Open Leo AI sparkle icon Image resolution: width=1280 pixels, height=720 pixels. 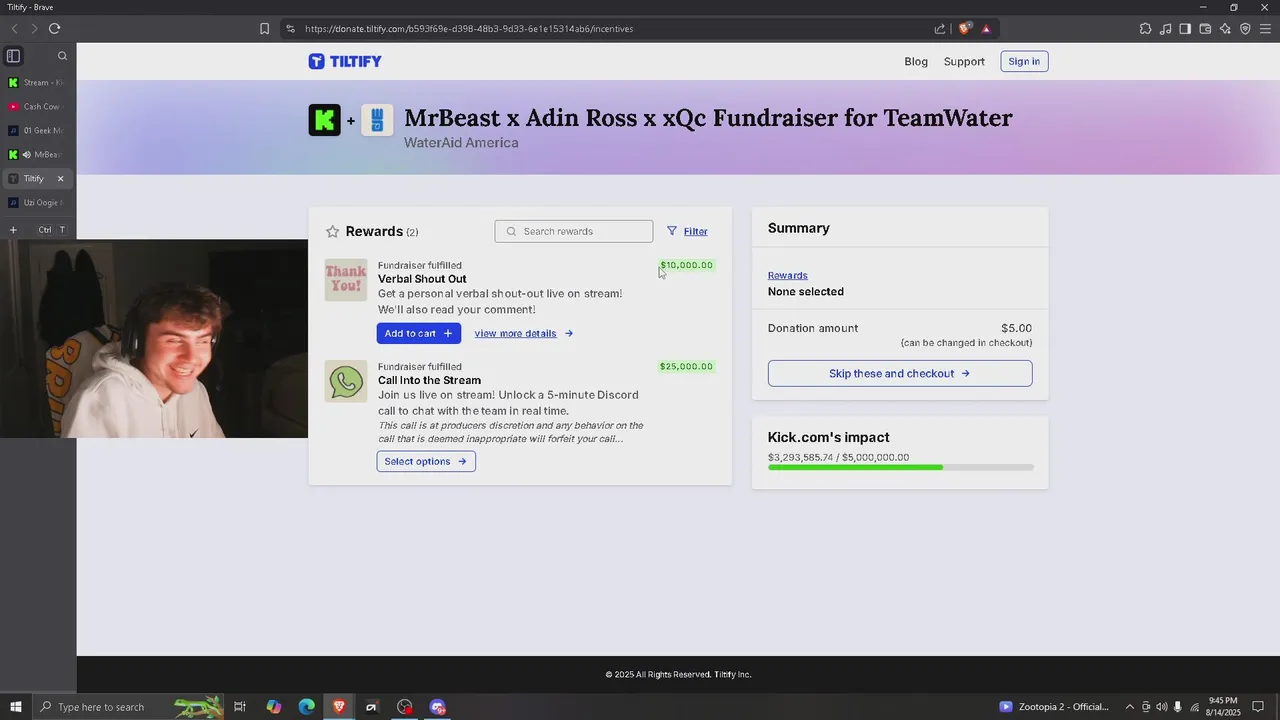tap(1225, 29)
